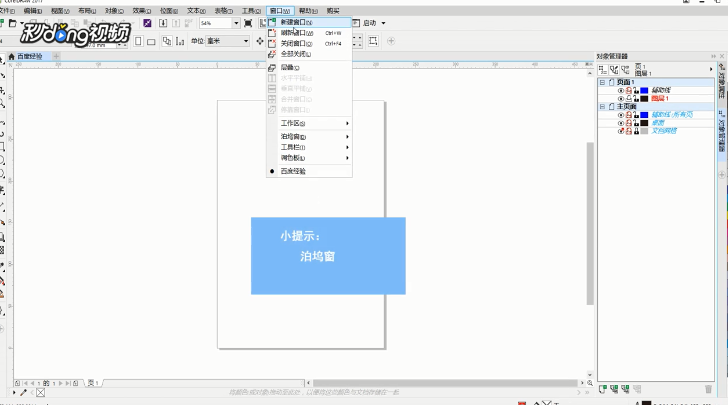
Task: Toggle visibility of 文档网格 layer
Action: (x=621, y=131)
